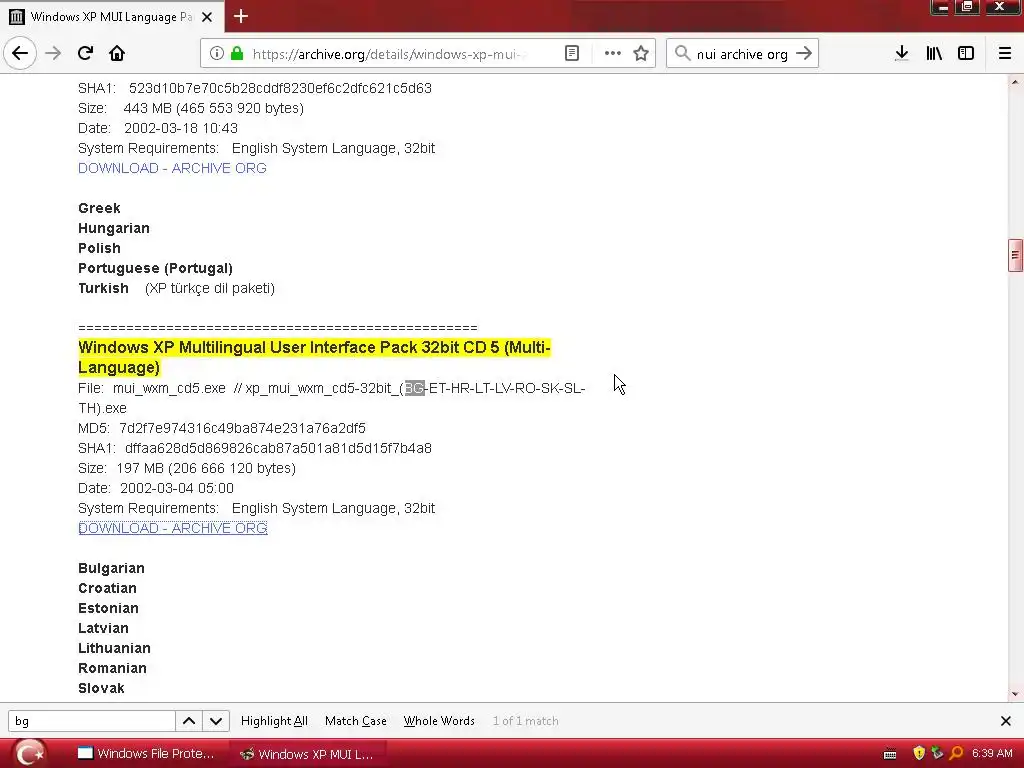The width and height of the screenshot is (1024, 768).
Task: Click the 'Polish' language entry
Action: (99, 249)
